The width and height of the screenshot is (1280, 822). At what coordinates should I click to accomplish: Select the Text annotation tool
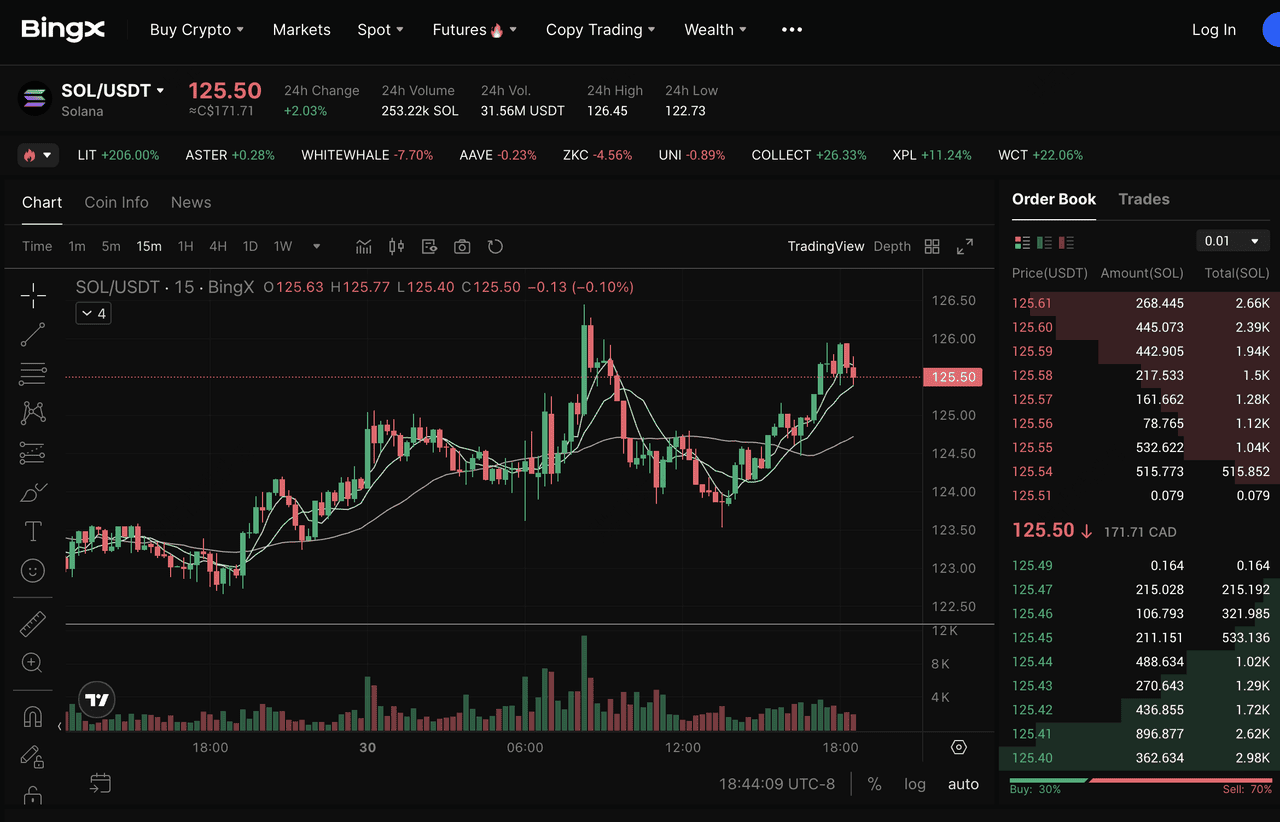coord(33,531)
